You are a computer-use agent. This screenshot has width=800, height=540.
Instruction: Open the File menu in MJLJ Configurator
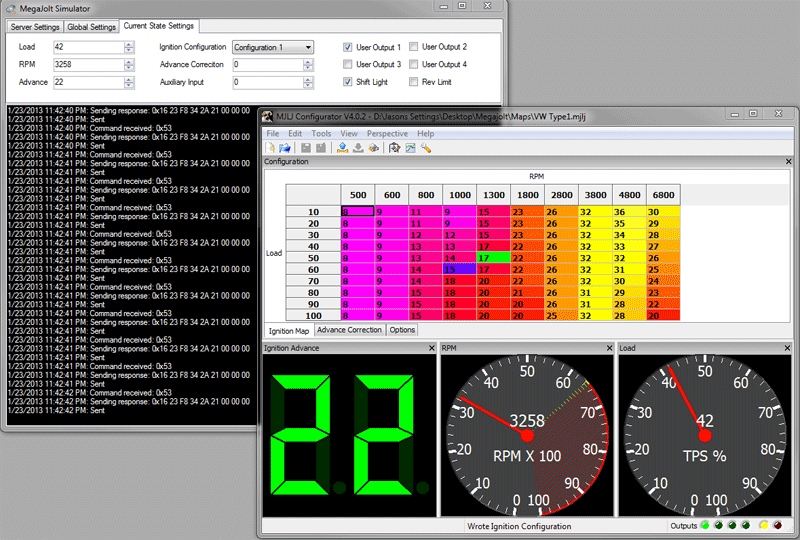coord(273,133)
